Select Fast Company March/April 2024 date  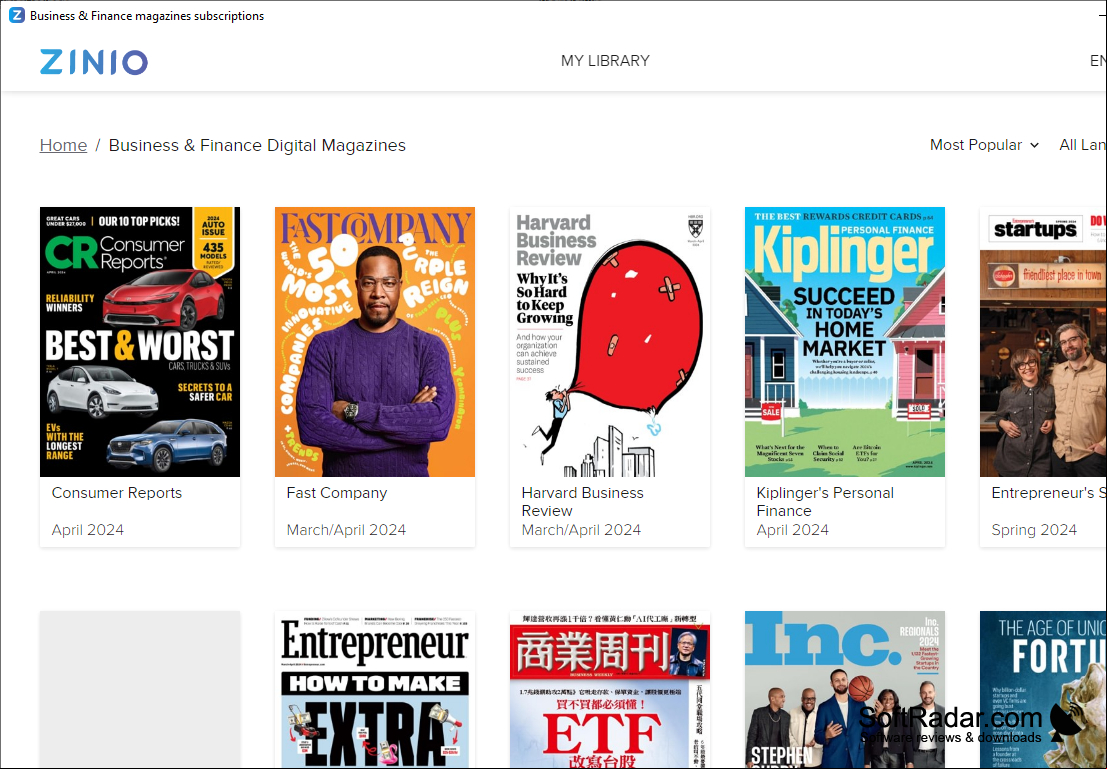click(346, 530)
